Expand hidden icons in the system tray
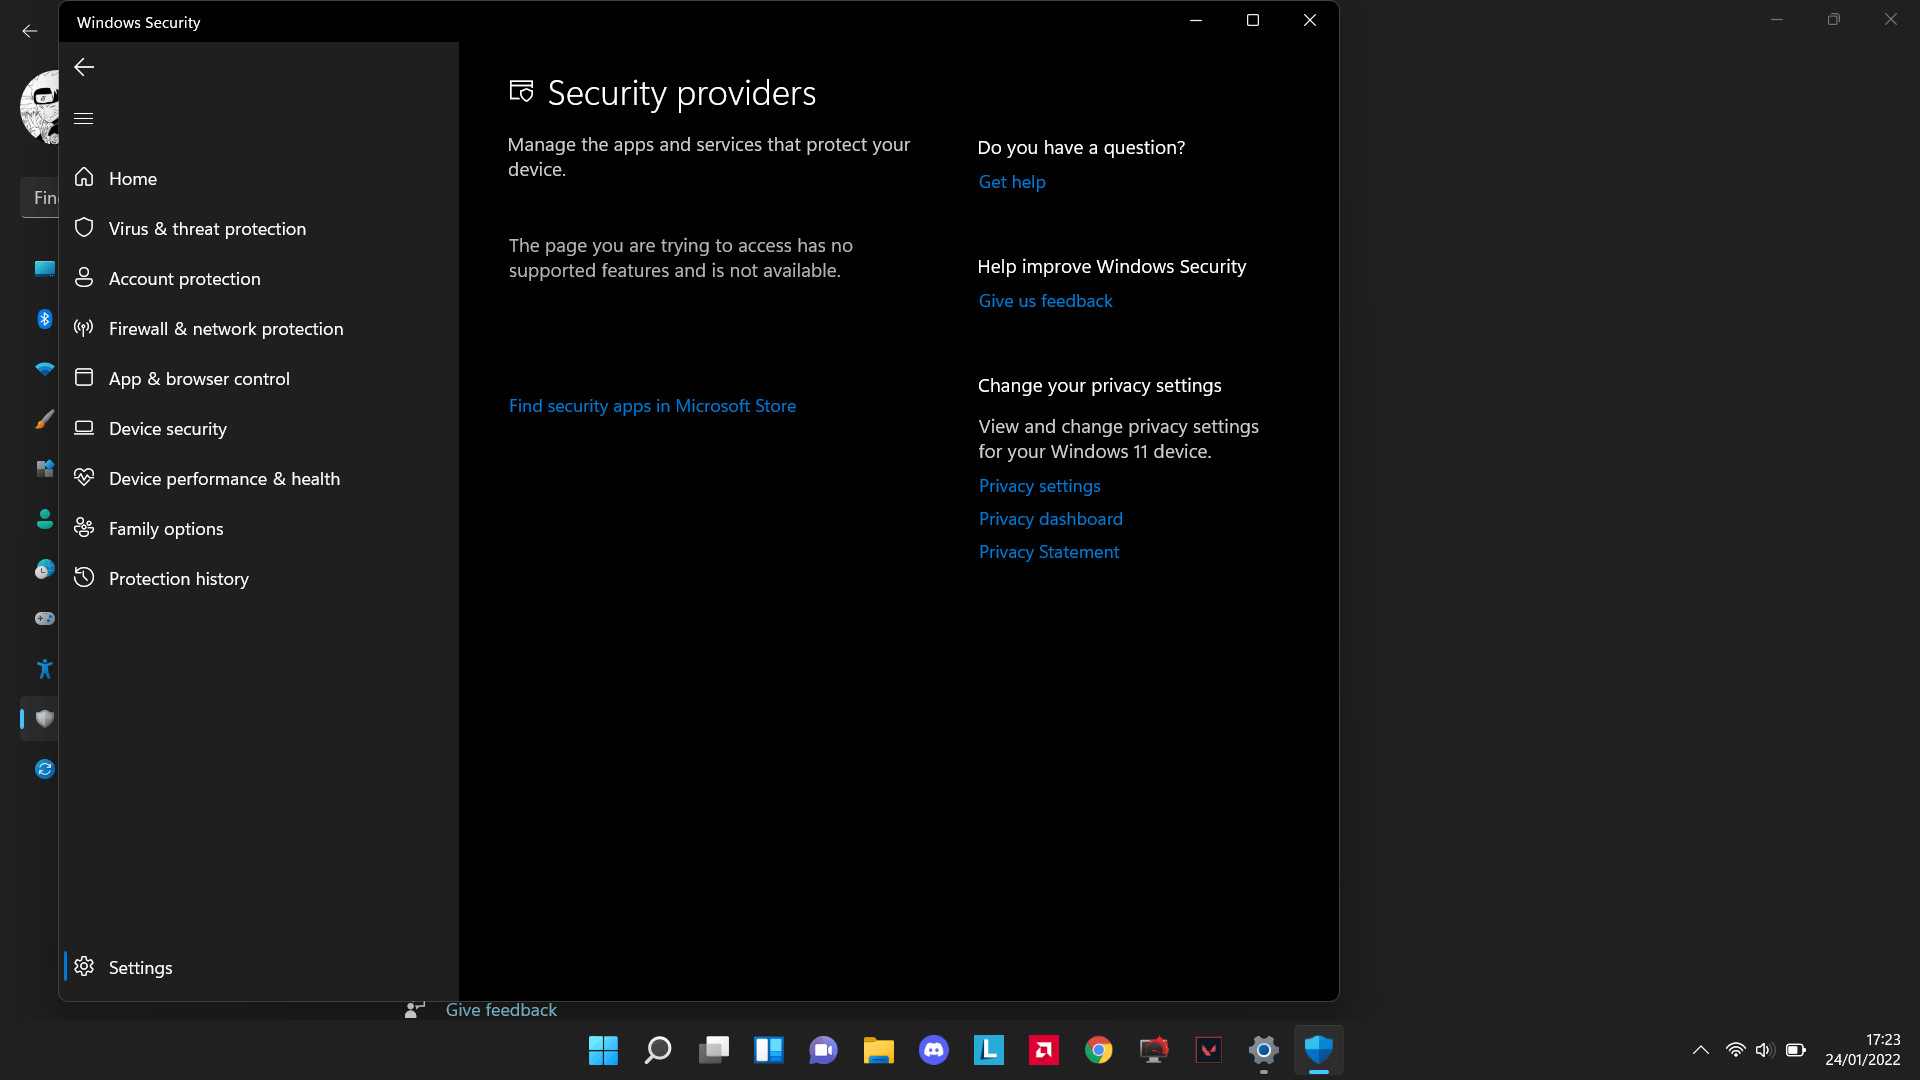The image size is (1920, 1080). point(1701,1050)
